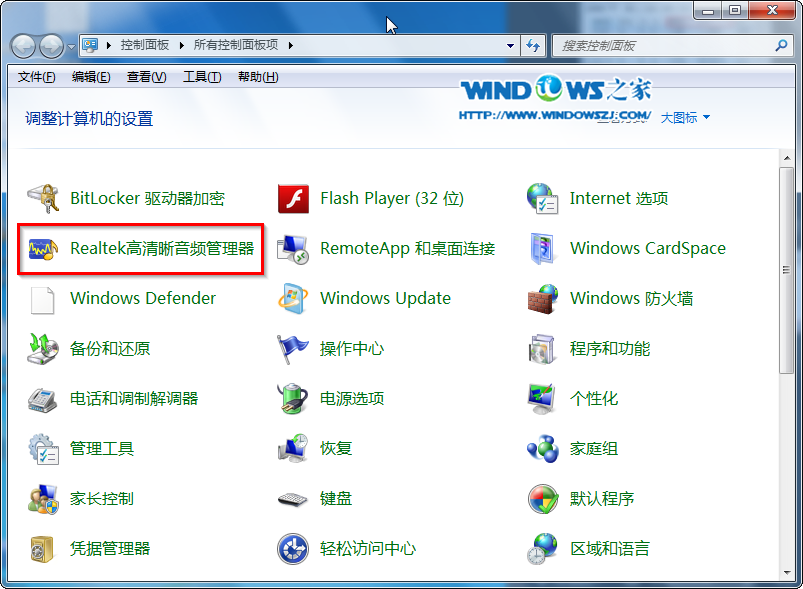Click the 控制面板 breadcrumb in address bar
Image resolution: width=803 pixels, height=589 pixels.
point(146,46)
